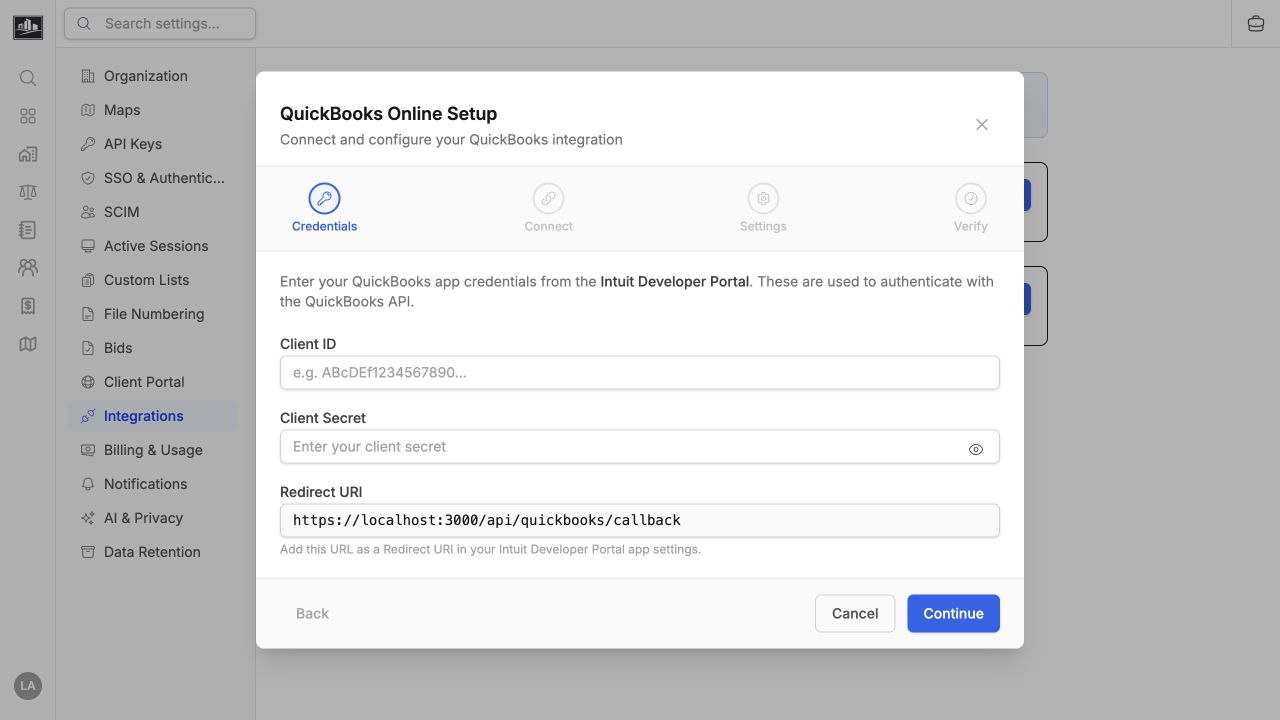Click the Redirect URI field
Viewport: 1280px width, 720px height.
[640, 520]
